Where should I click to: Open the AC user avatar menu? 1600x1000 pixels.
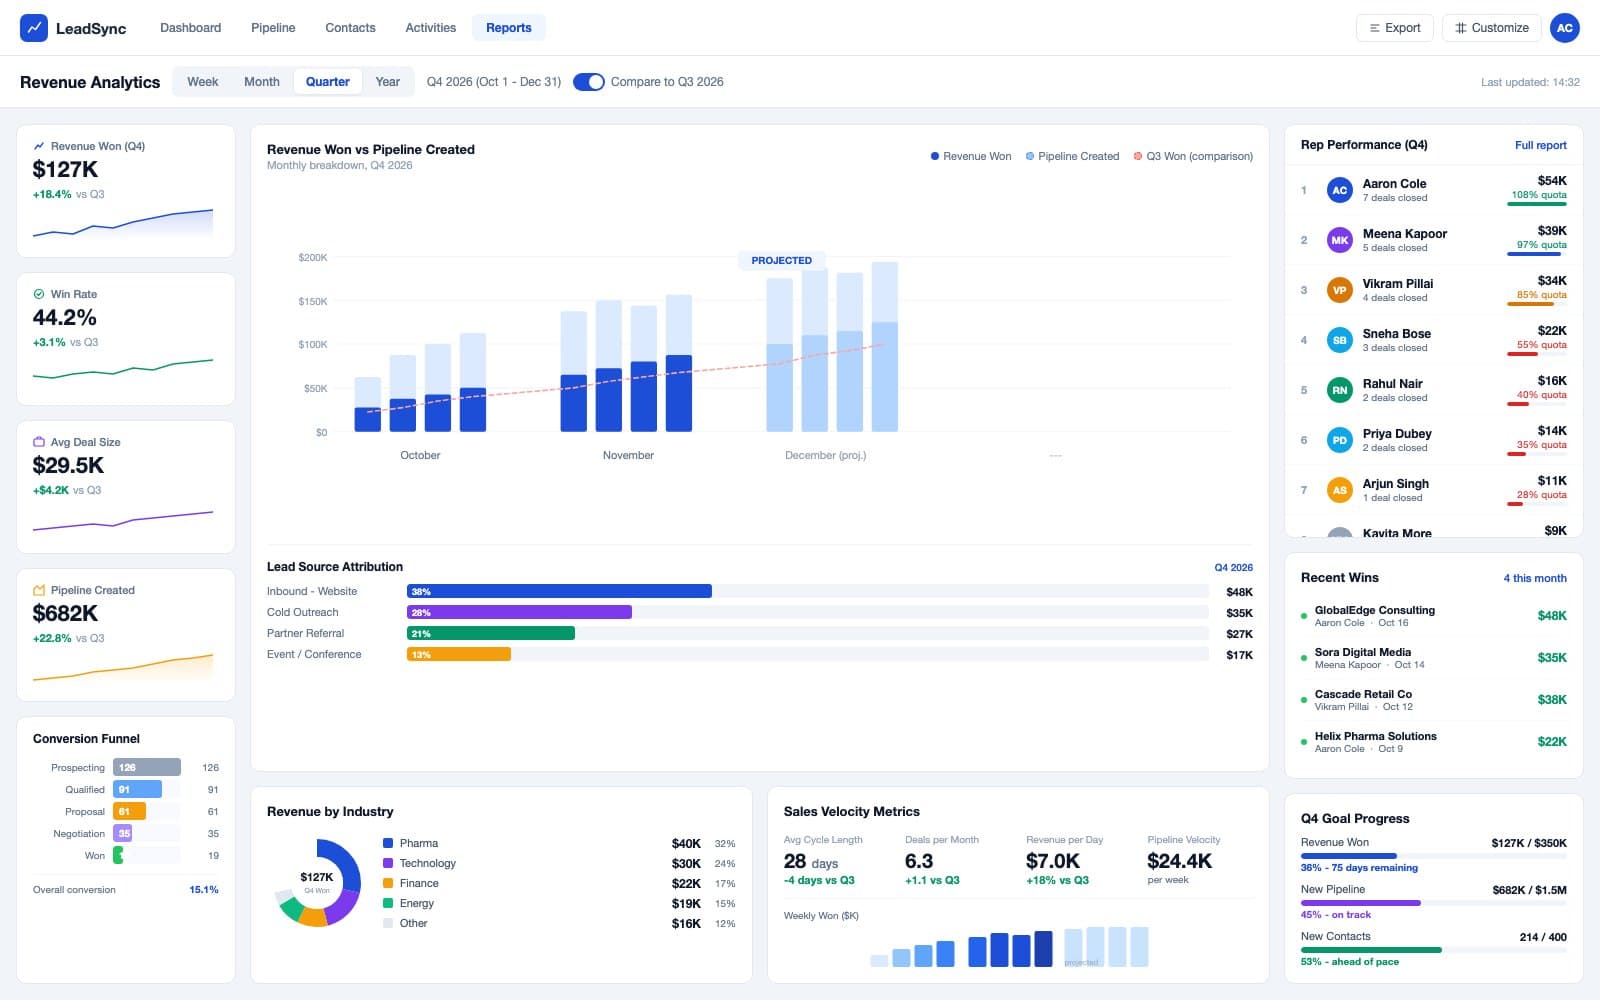1565,28
